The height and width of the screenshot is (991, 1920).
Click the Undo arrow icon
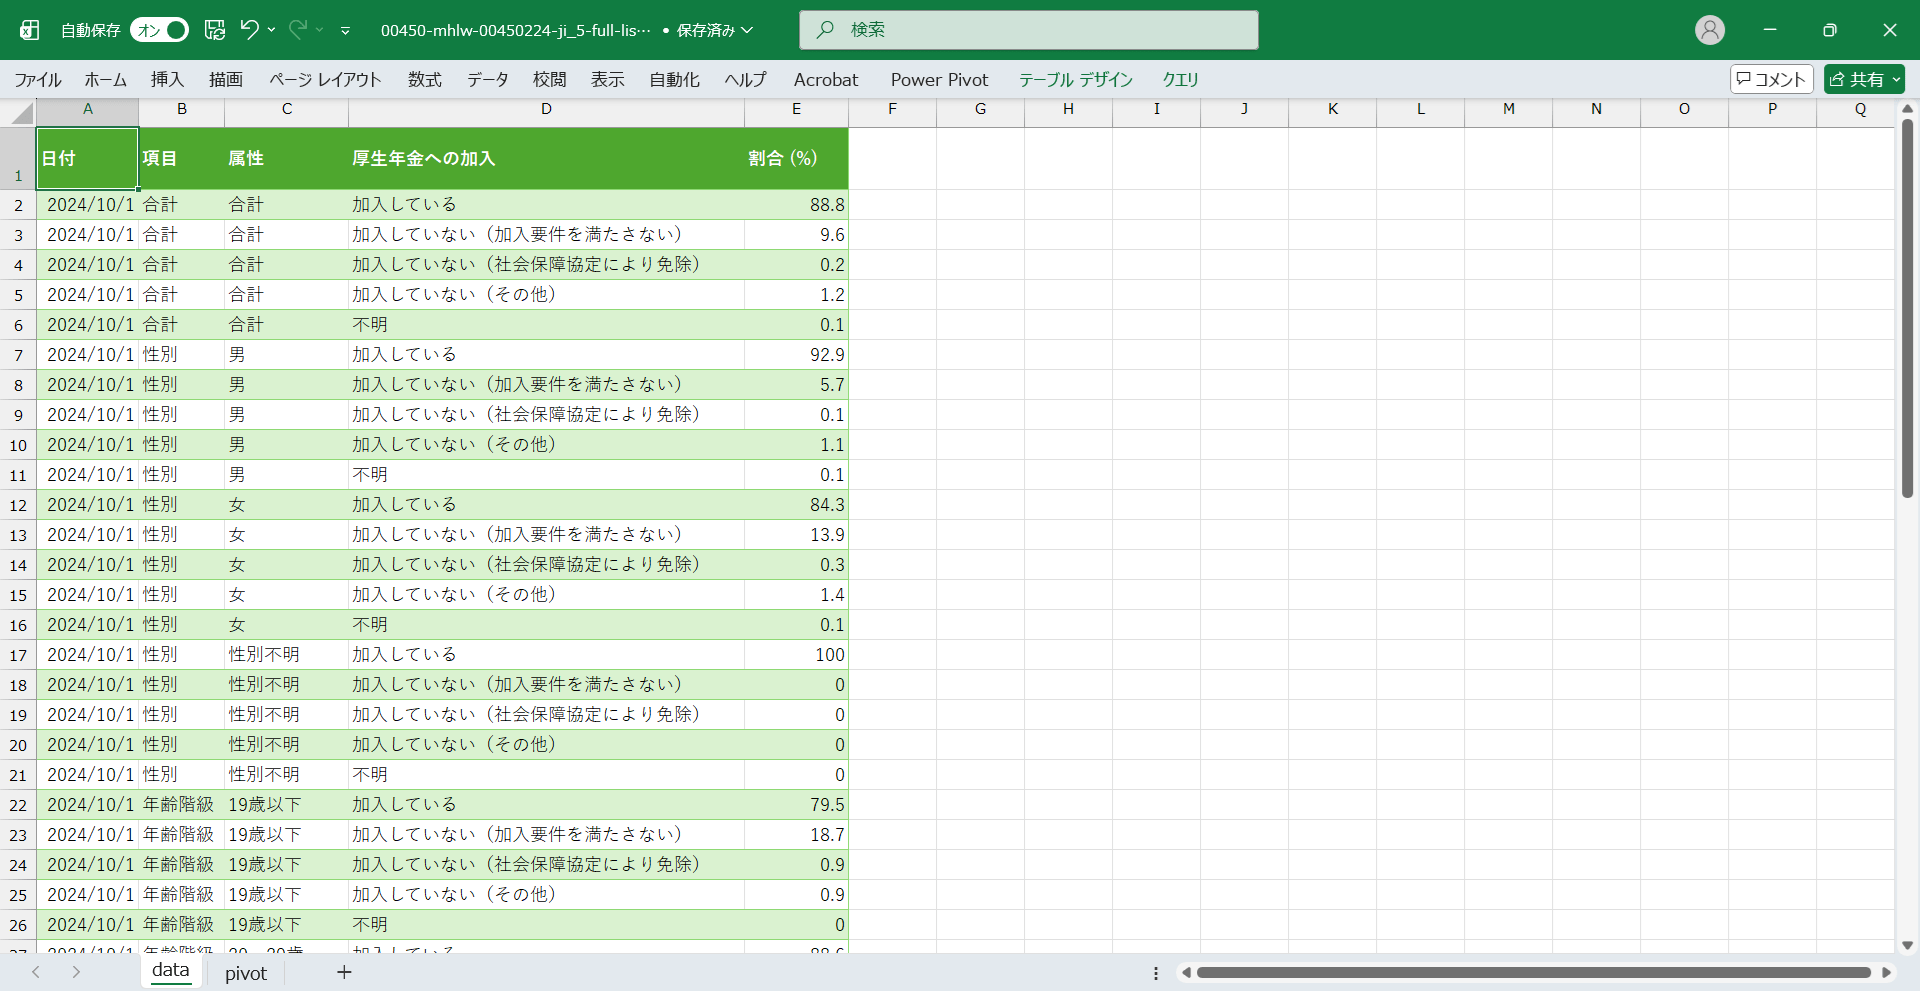(249, 30)
